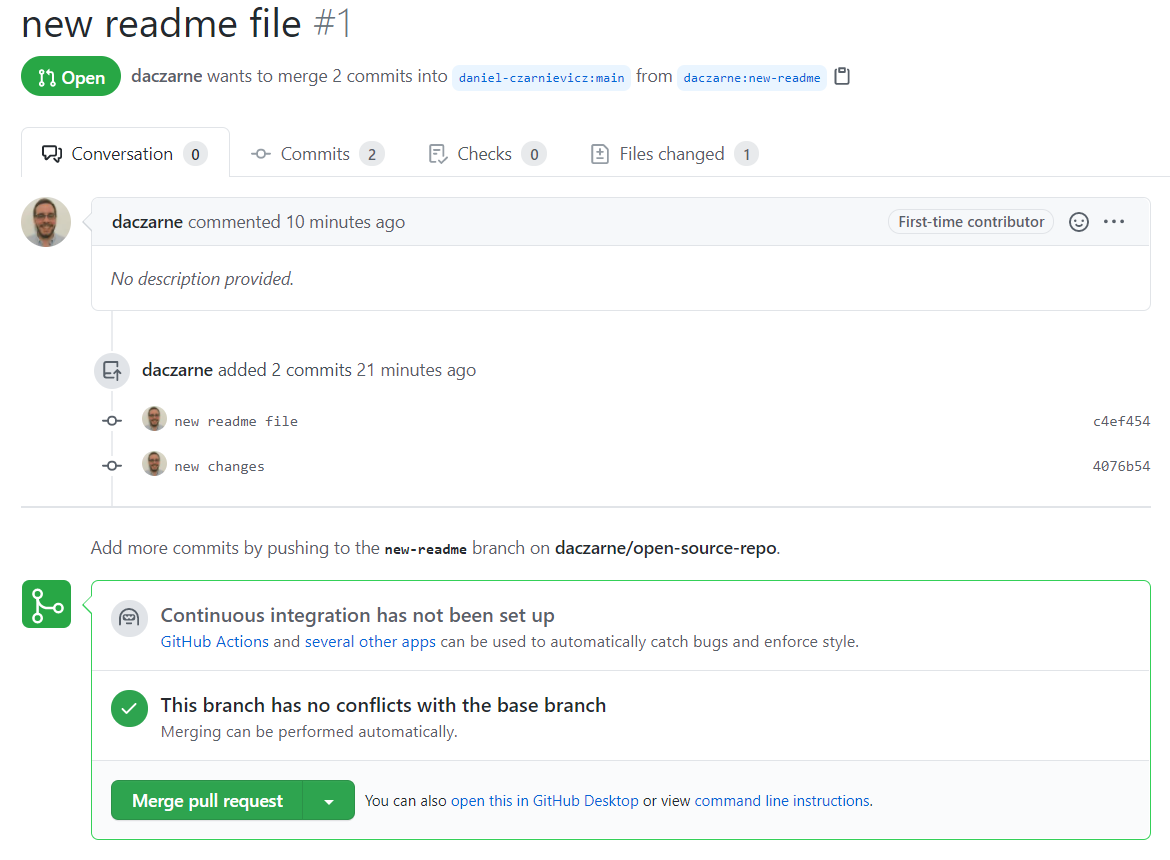Screen dimensions: 1170x860
Task: View command line instructions link
Action: 782,801
